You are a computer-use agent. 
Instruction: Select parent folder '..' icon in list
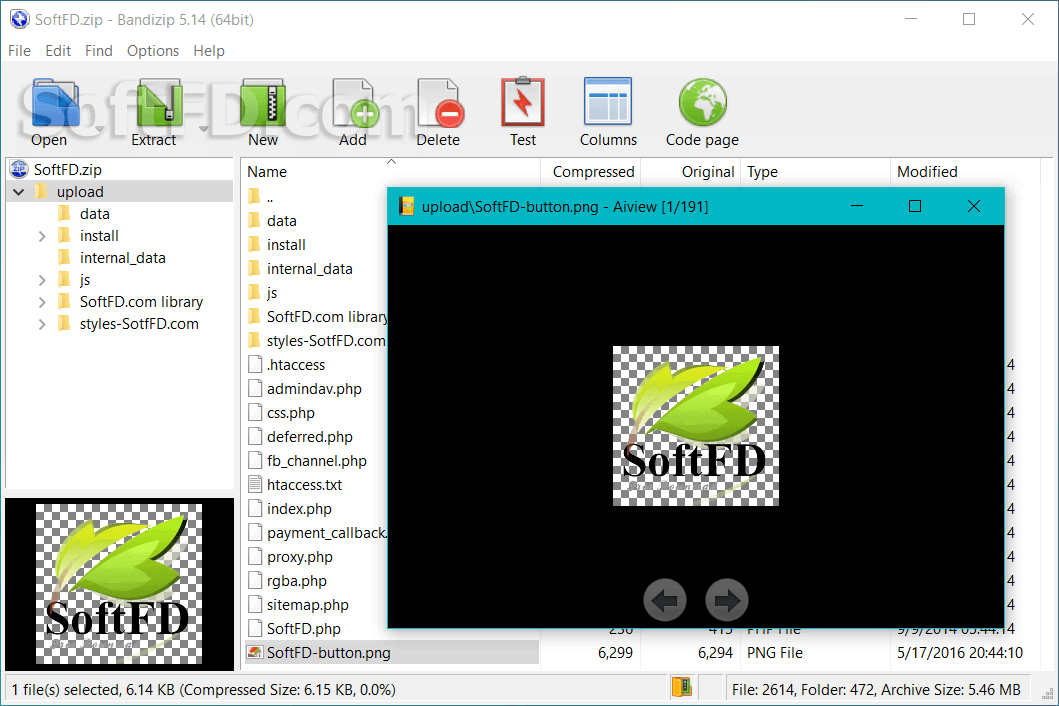[x=255, y=197]
